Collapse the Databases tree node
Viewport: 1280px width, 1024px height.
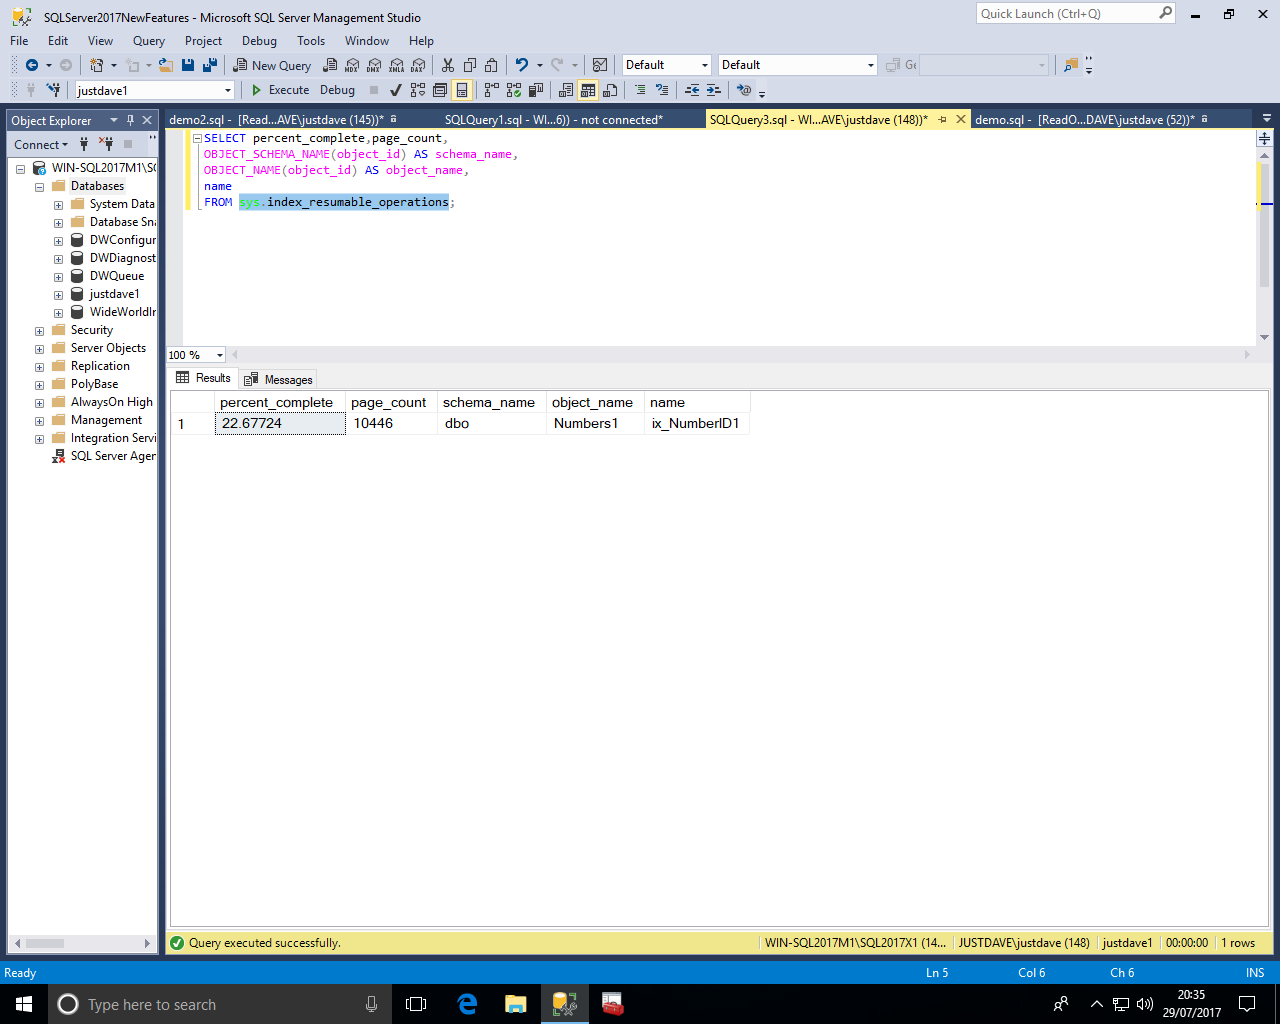pos(40,187)
